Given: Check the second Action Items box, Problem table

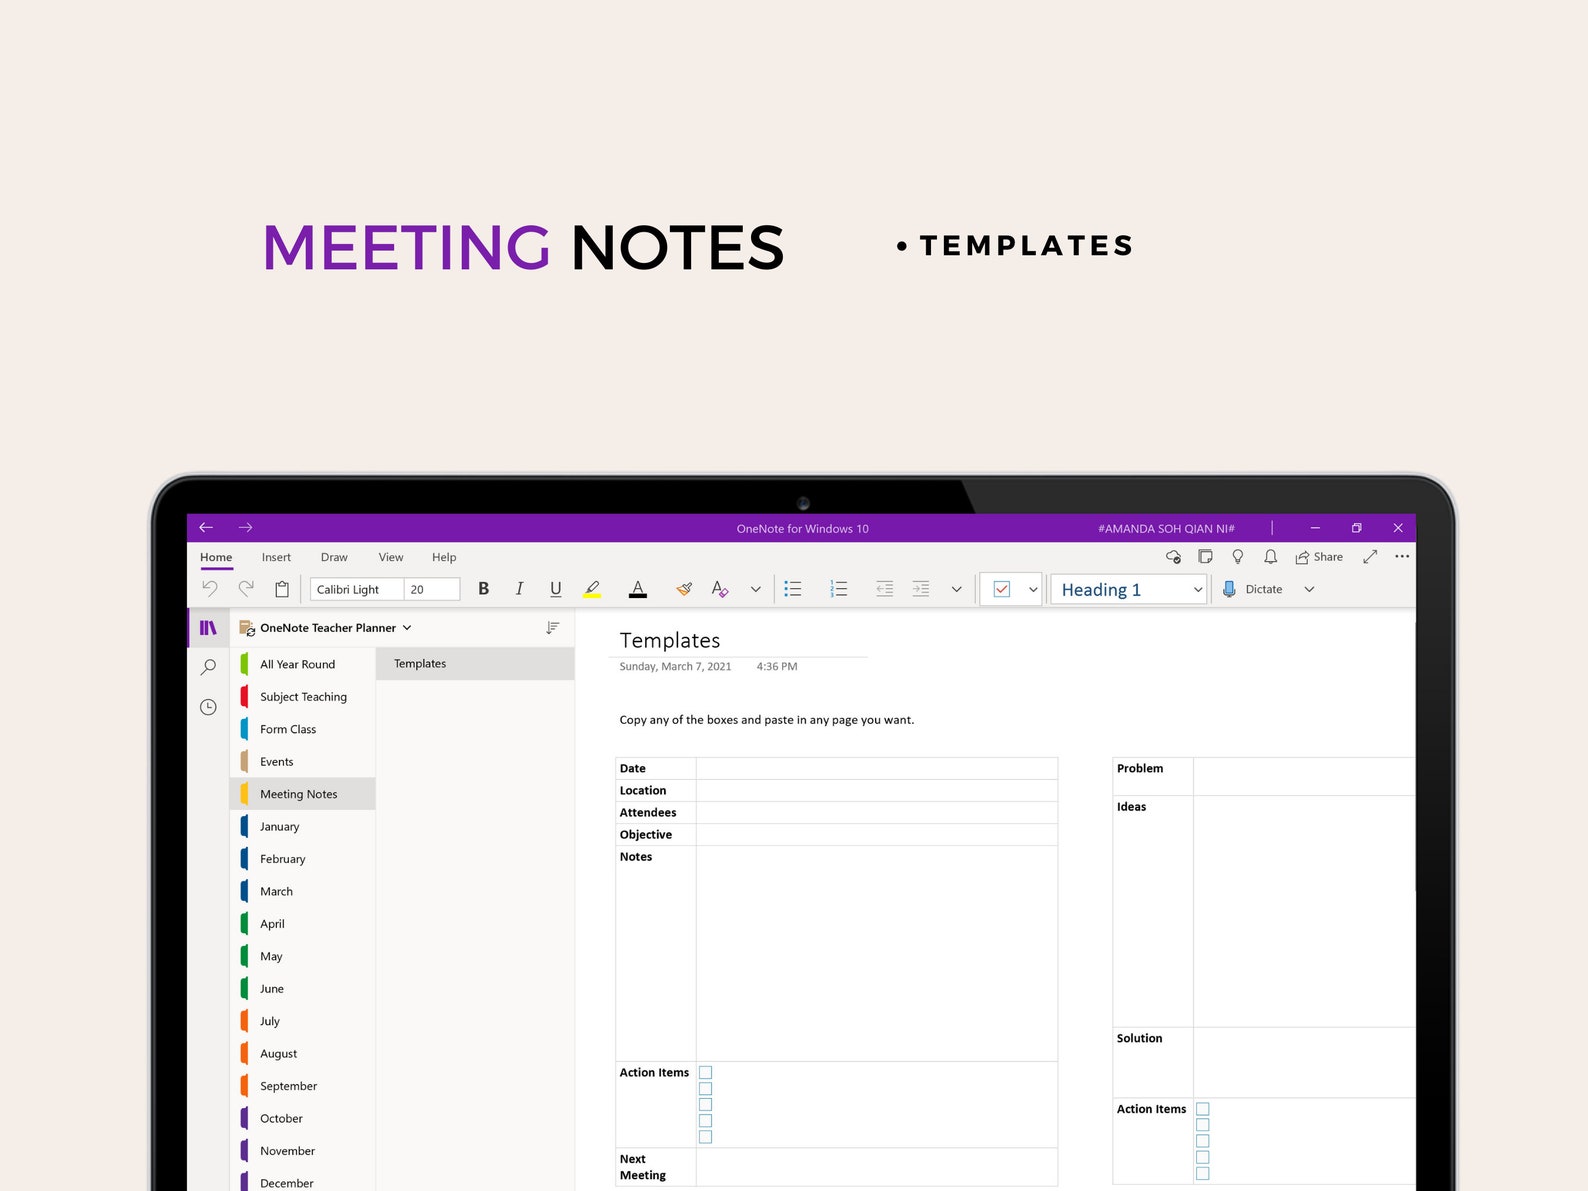Looking at the screenshot, I should pyautogui.click(x=1203, y=1125).
